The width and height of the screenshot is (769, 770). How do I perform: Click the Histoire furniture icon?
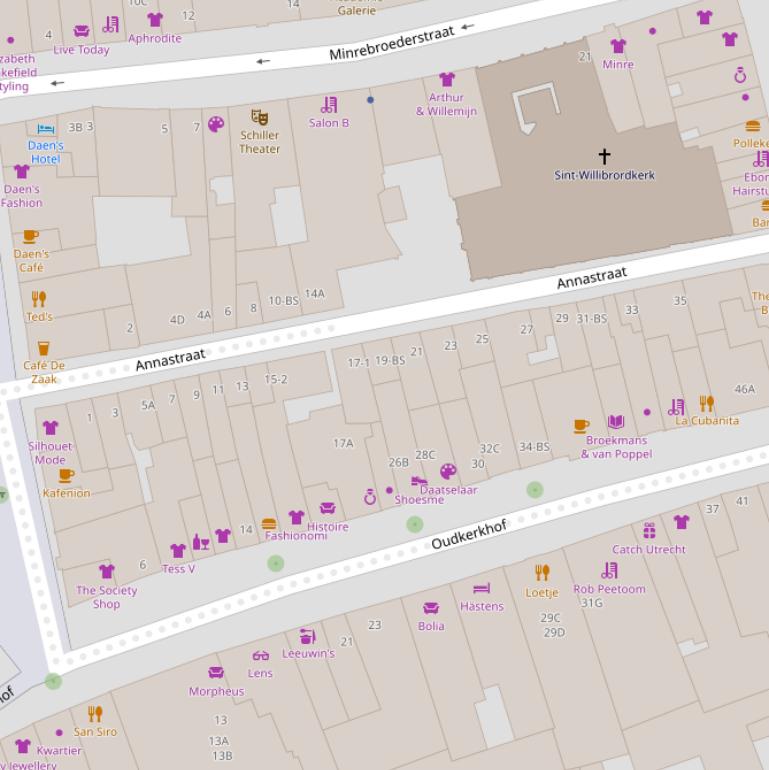(327, 510)
